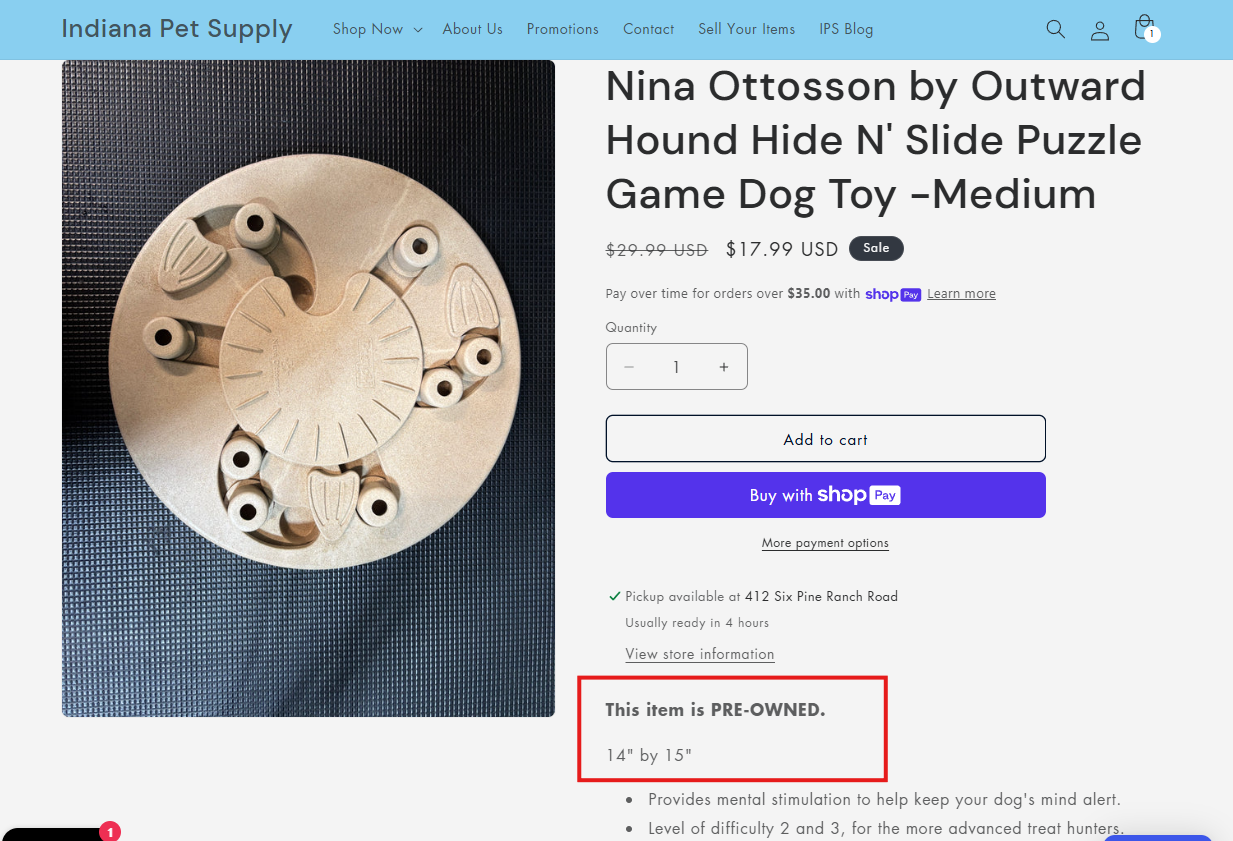Click the Learn more link

point(961,294)
